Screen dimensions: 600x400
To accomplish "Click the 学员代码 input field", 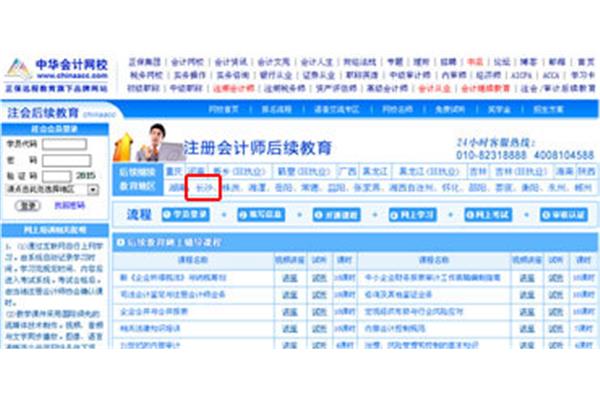I will point(64,144).
